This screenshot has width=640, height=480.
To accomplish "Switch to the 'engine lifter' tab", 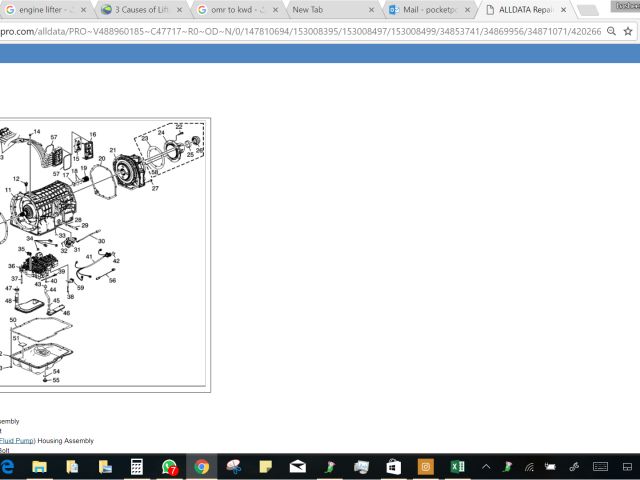I will 40,9.
